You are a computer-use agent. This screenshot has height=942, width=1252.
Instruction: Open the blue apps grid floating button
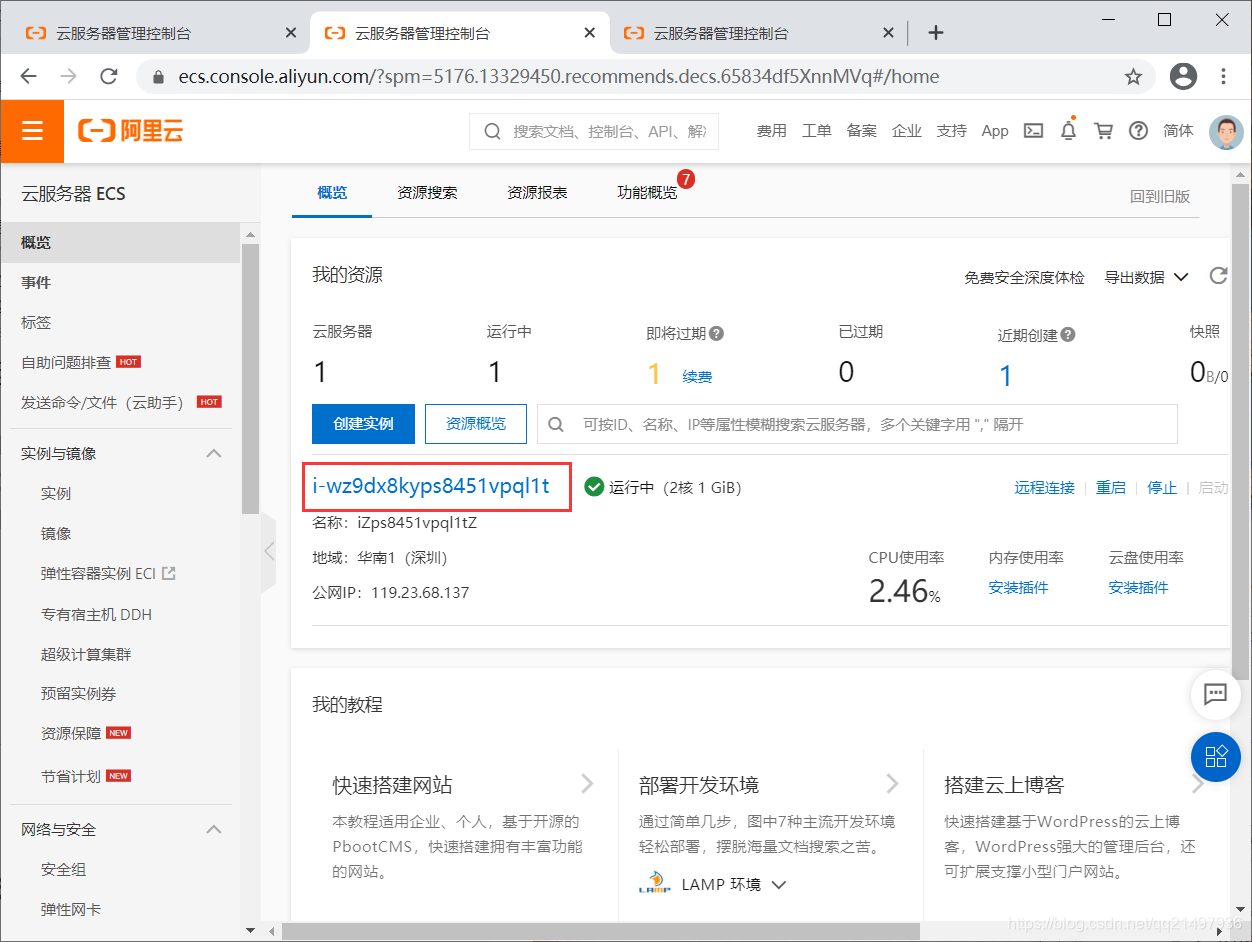[x=1216, y=756]
